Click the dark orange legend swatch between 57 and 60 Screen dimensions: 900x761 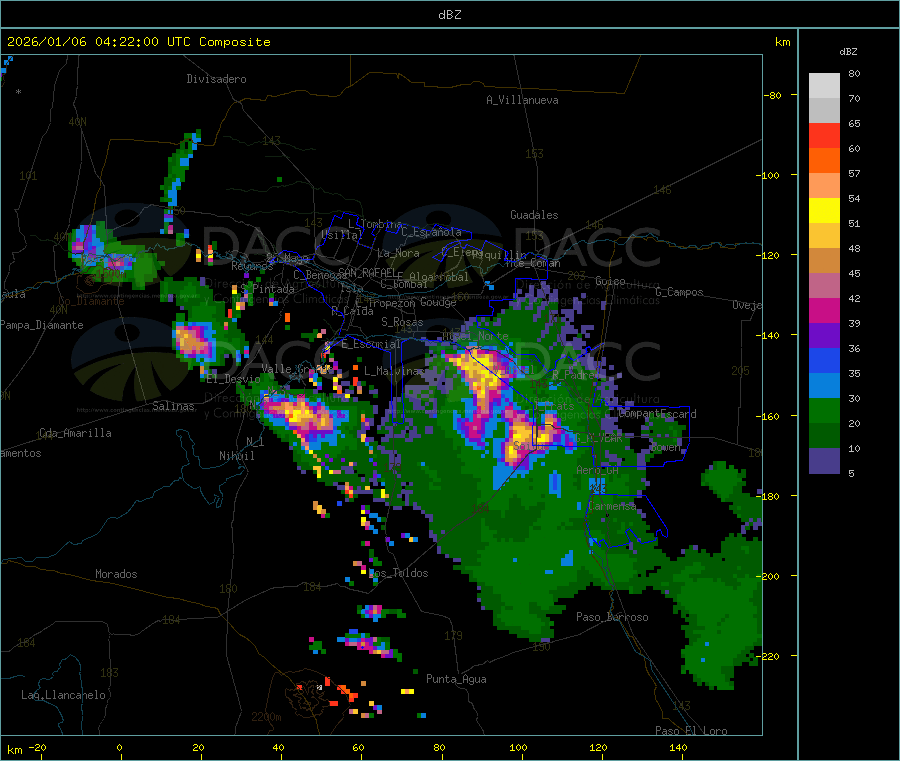(824, 161)
